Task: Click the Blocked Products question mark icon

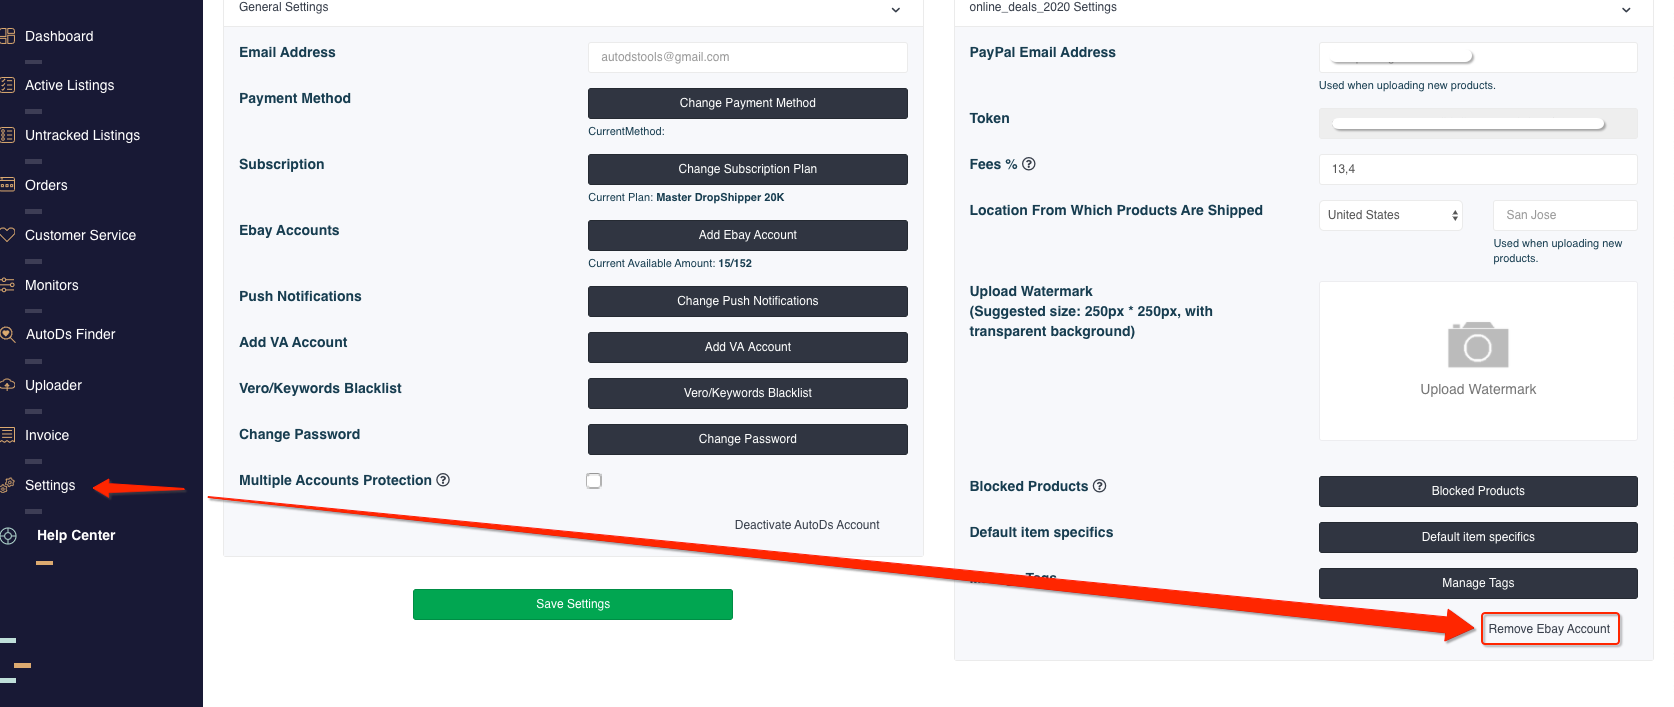Action: point(1100,486)
